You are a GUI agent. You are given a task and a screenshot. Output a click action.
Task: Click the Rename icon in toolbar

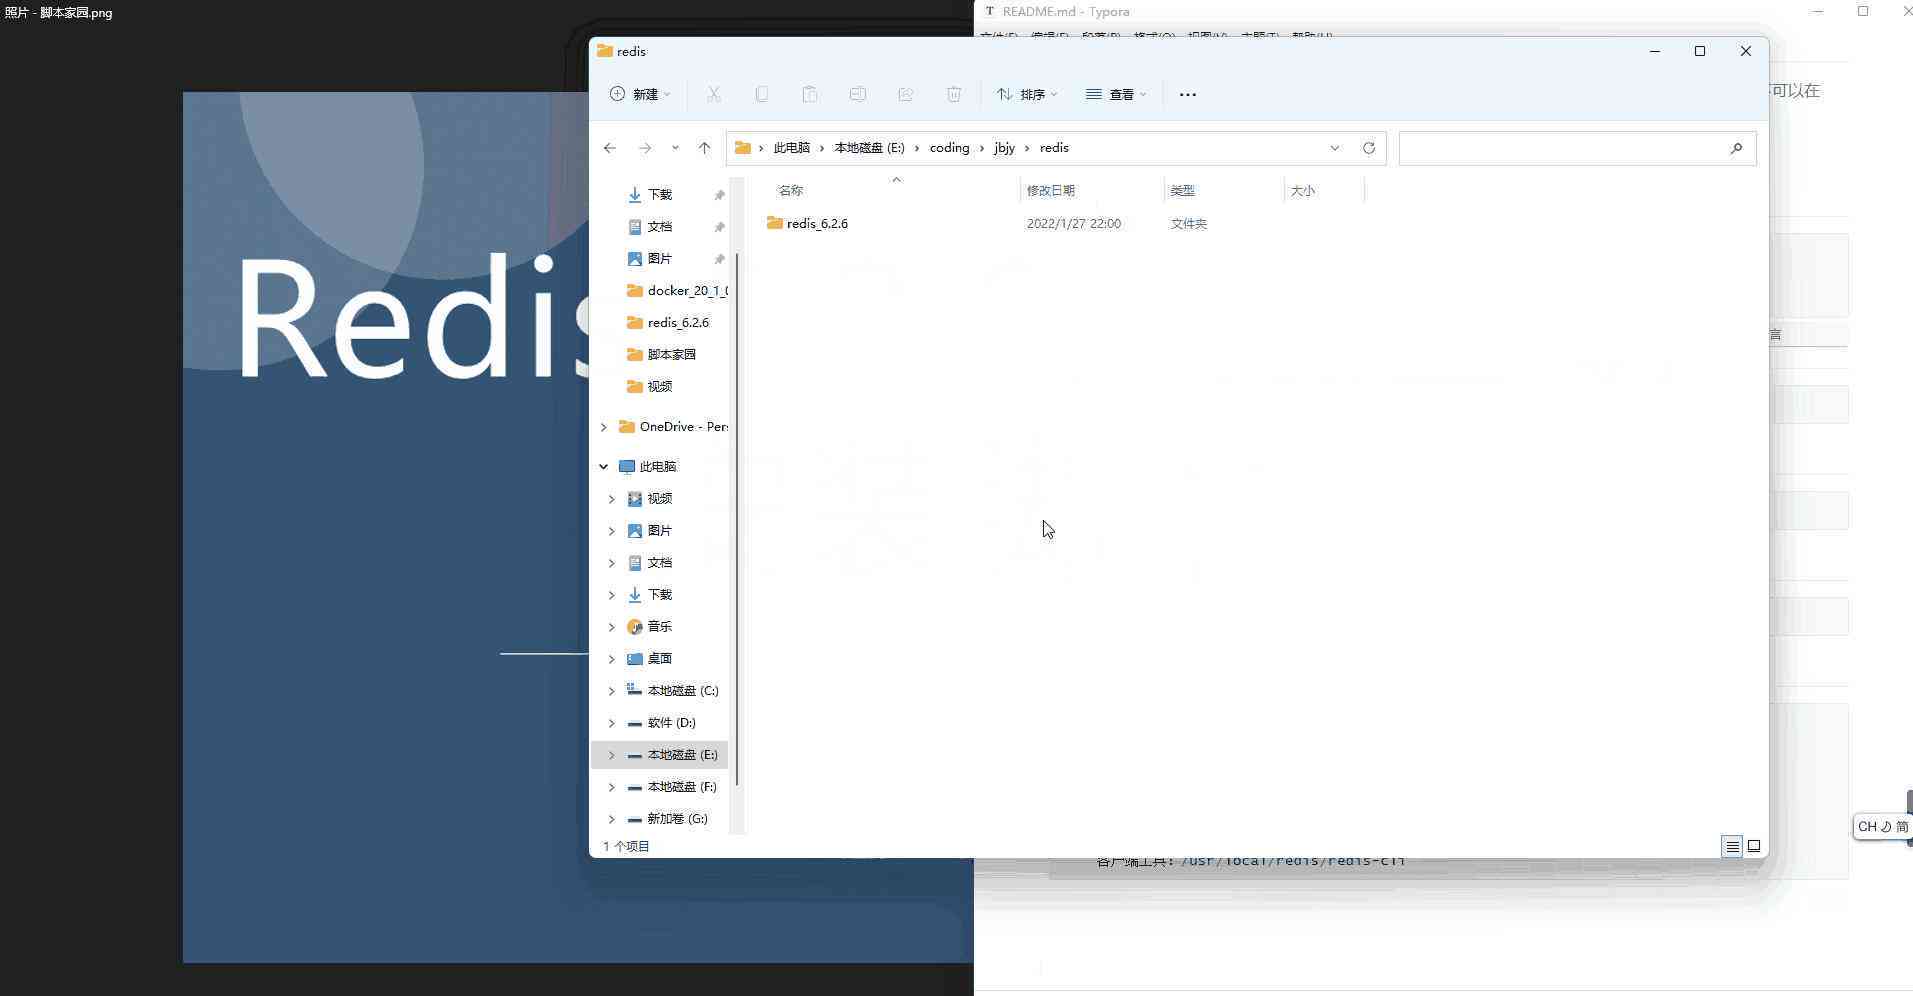click(x=858, y=94)
